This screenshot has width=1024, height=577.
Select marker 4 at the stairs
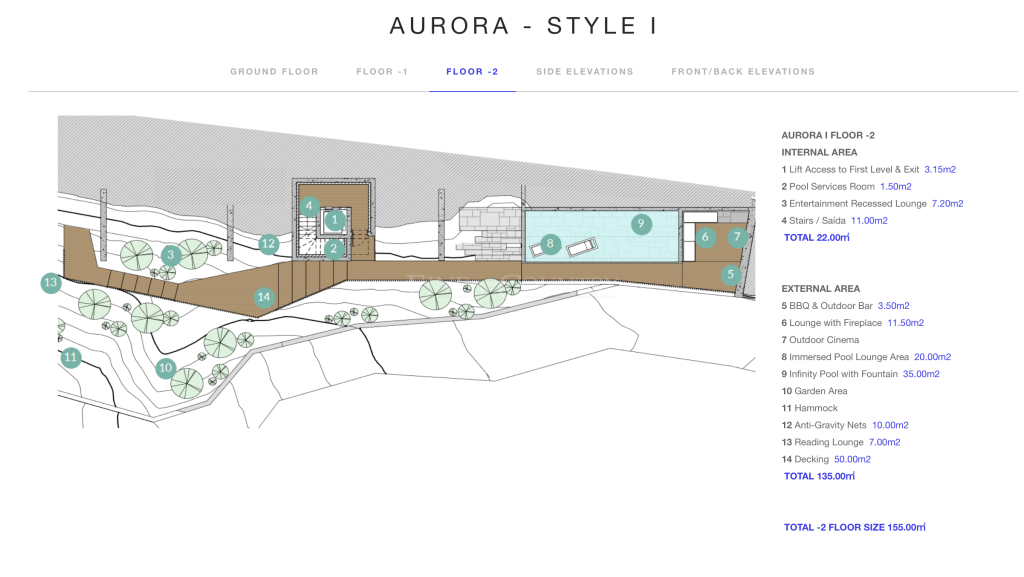click(310, 206)
